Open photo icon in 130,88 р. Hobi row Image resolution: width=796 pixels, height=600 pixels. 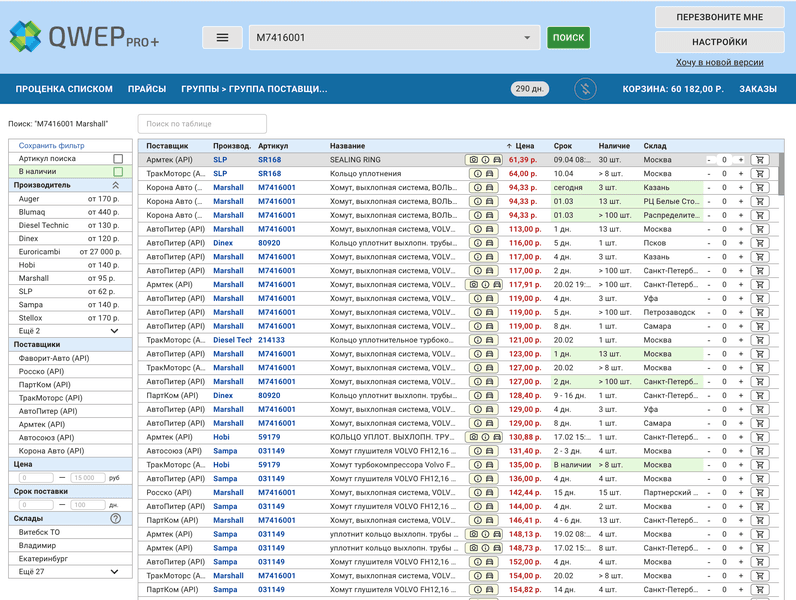tap(473, 437)
